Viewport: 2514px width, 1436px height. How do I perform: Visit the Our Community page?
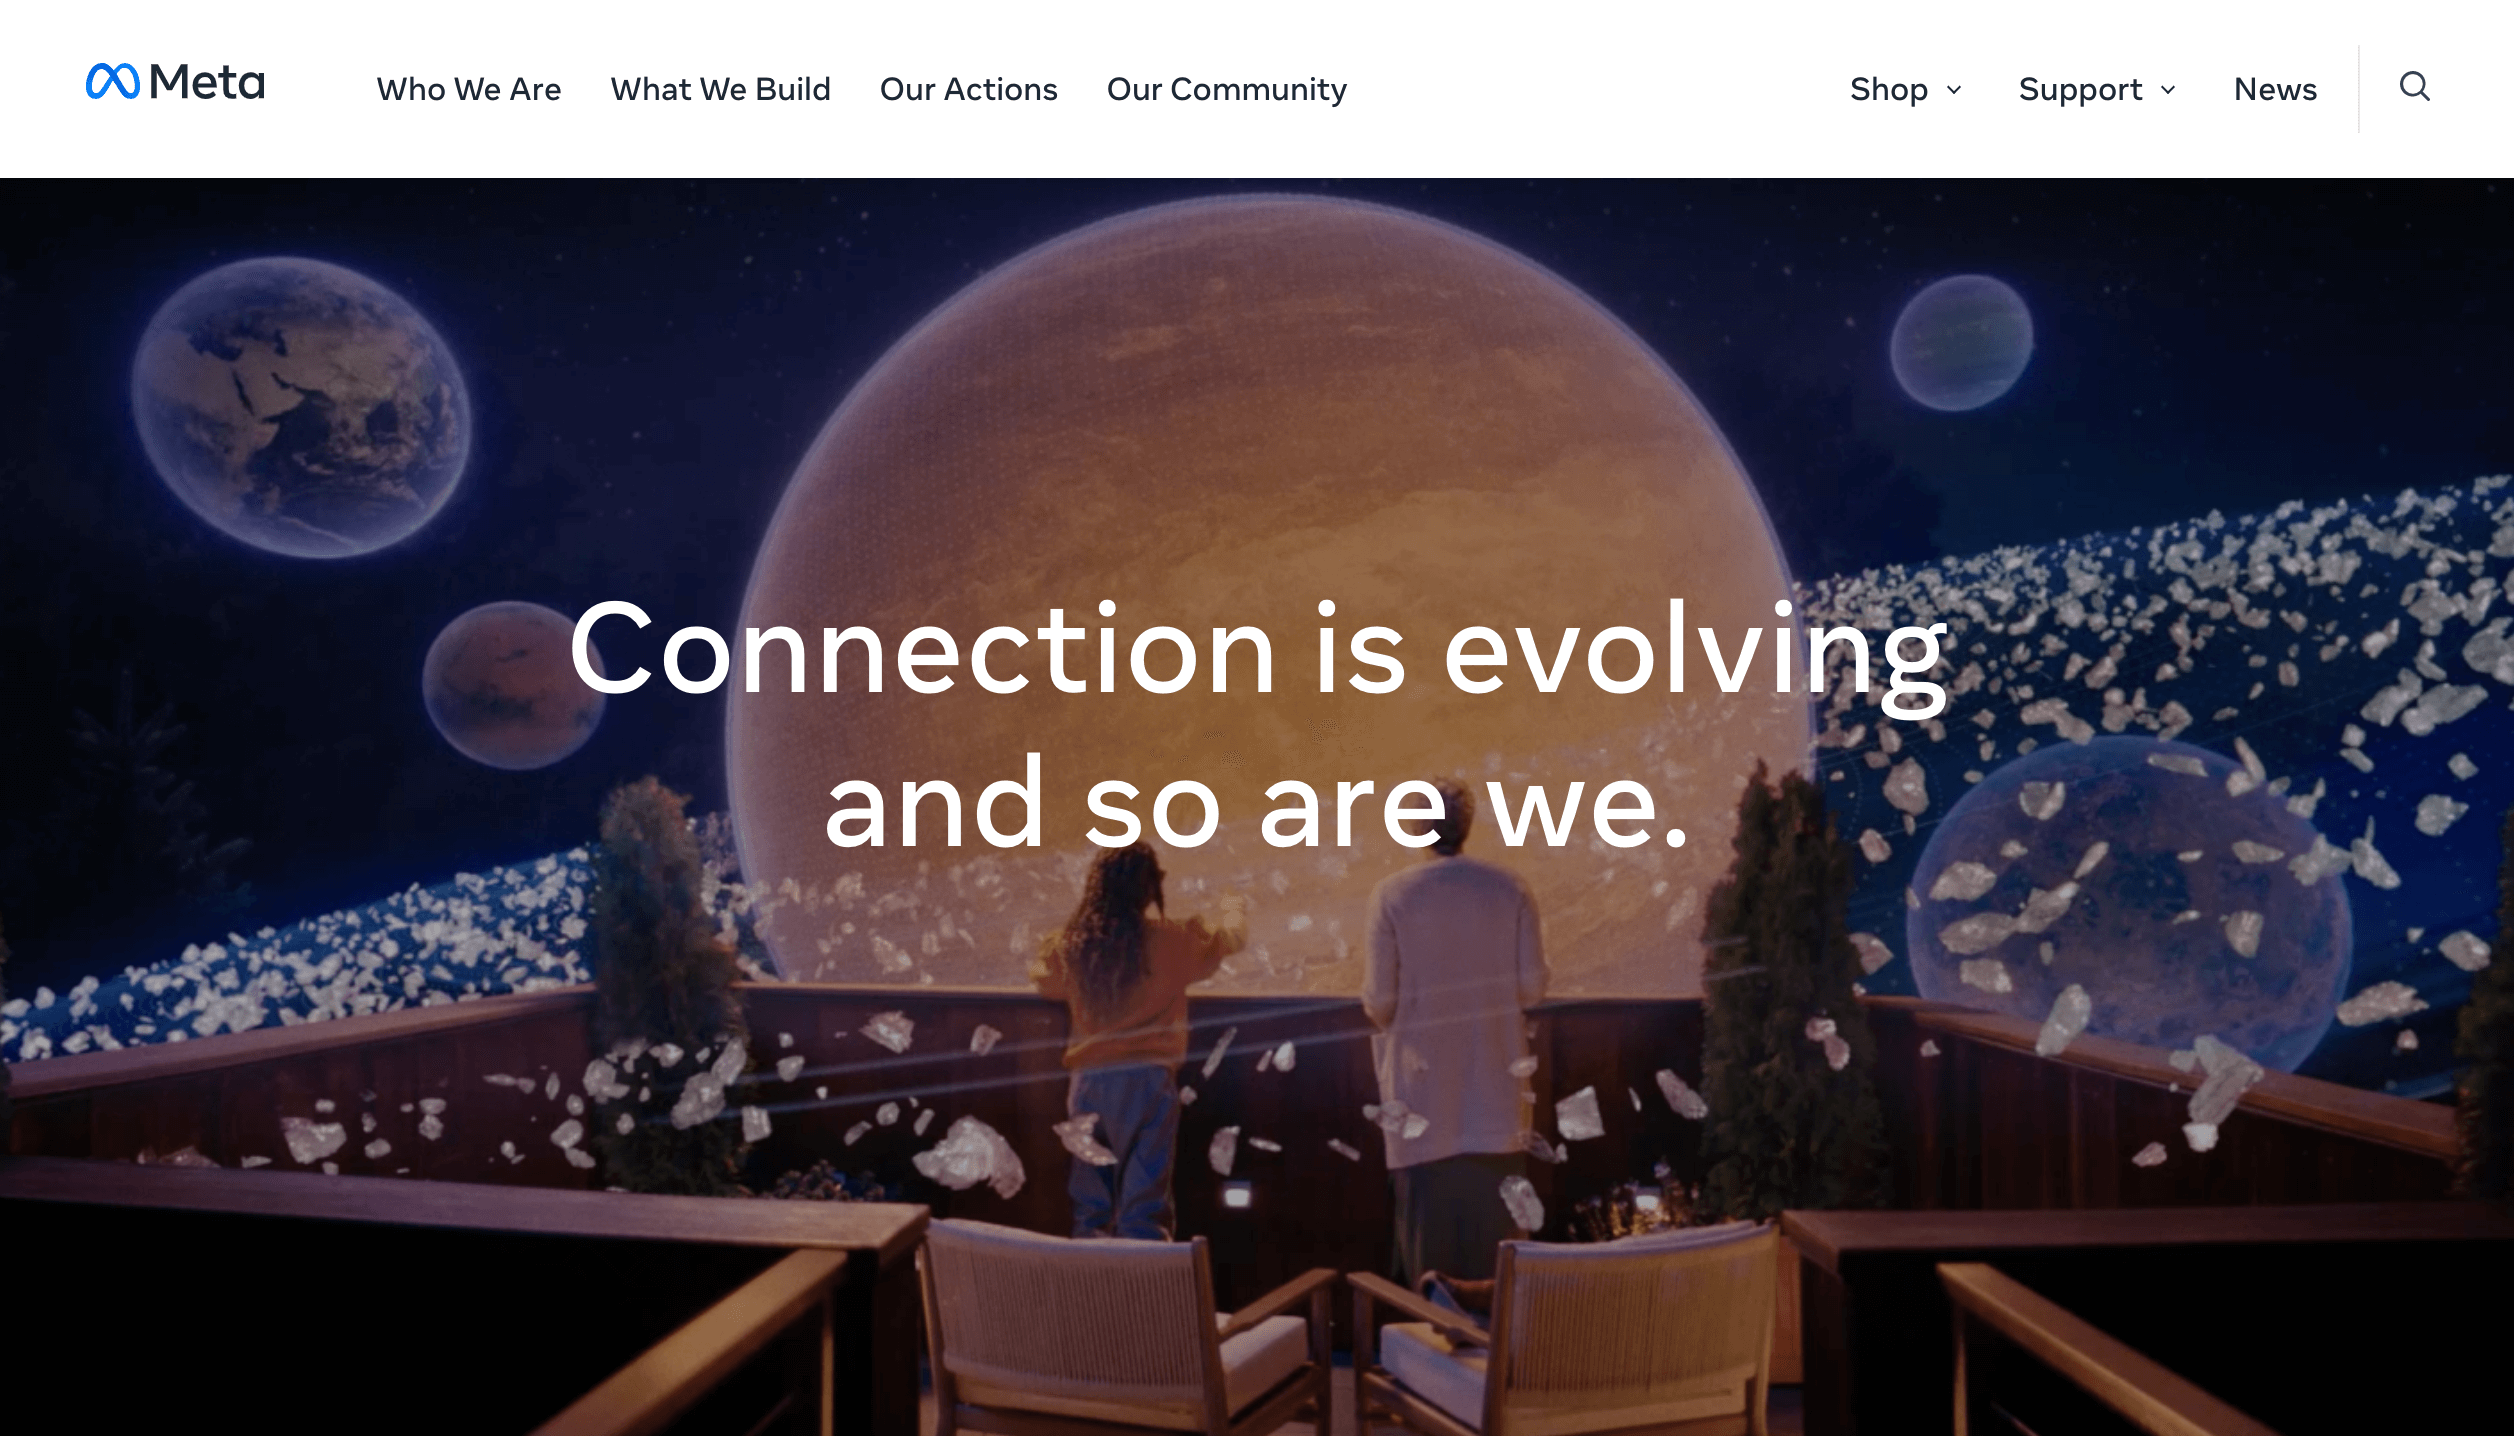click(1226, 90)
